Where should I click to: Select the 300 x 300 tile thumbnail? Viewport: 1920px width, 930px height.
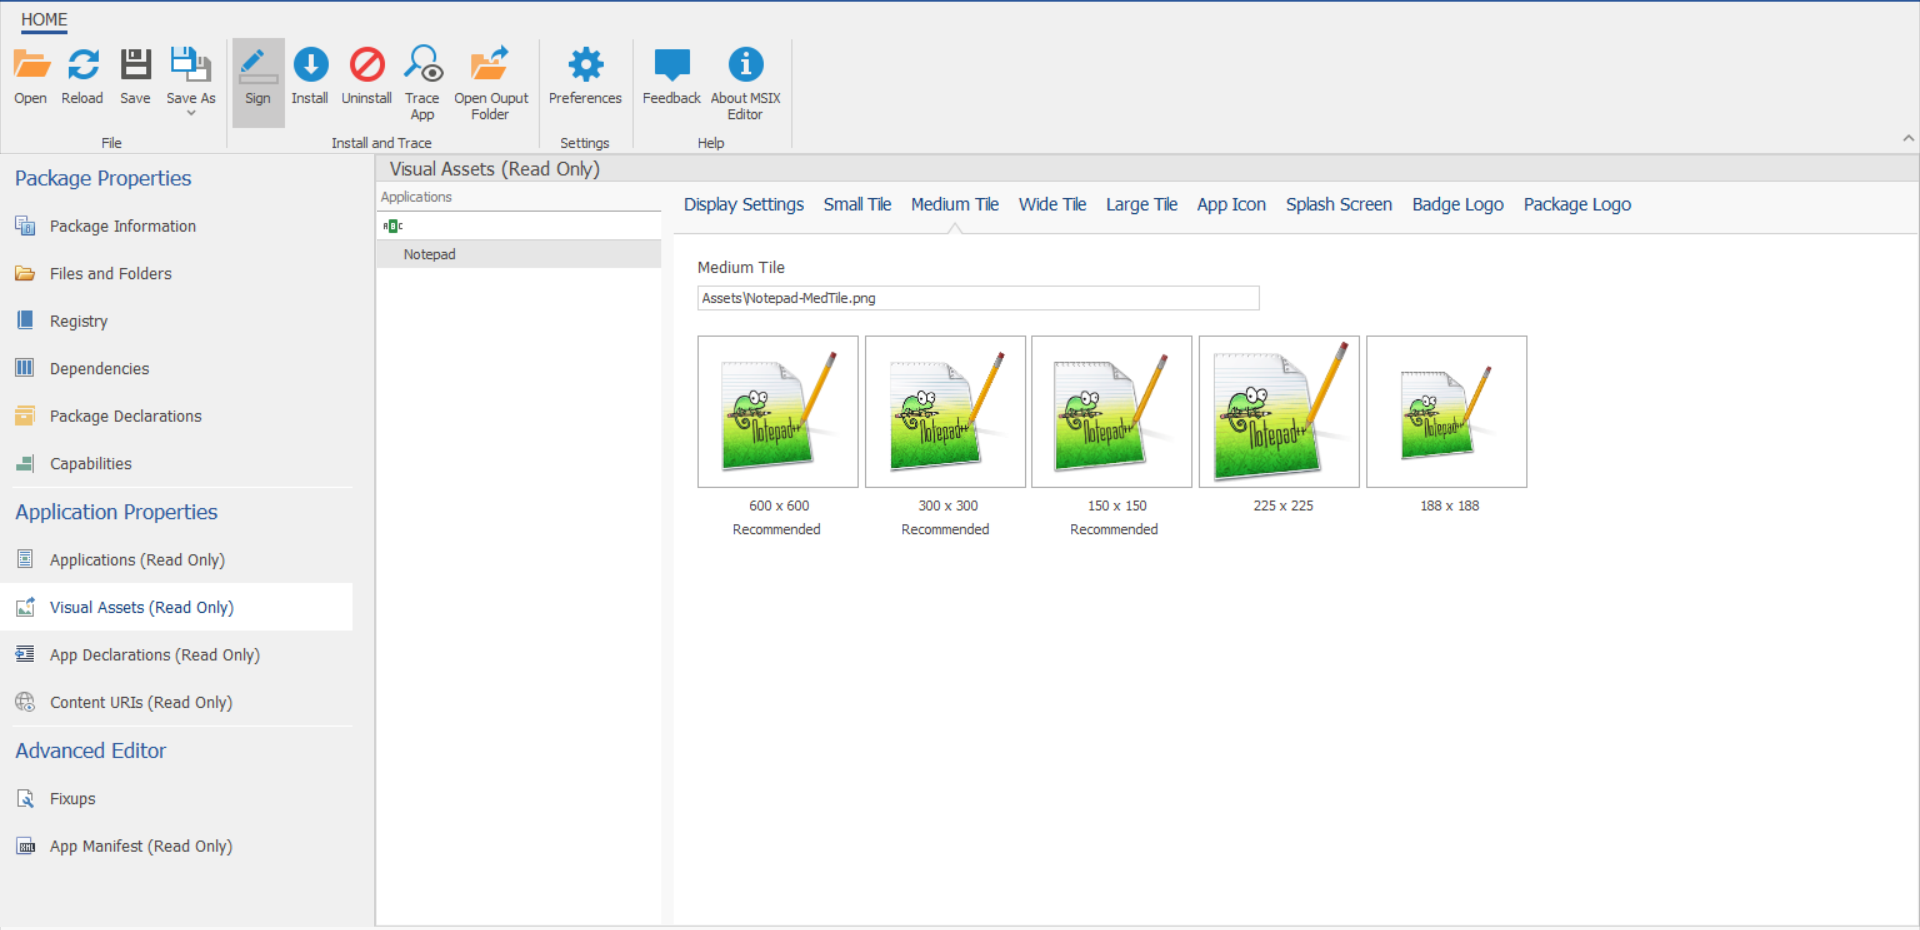(x=945, y=412)
